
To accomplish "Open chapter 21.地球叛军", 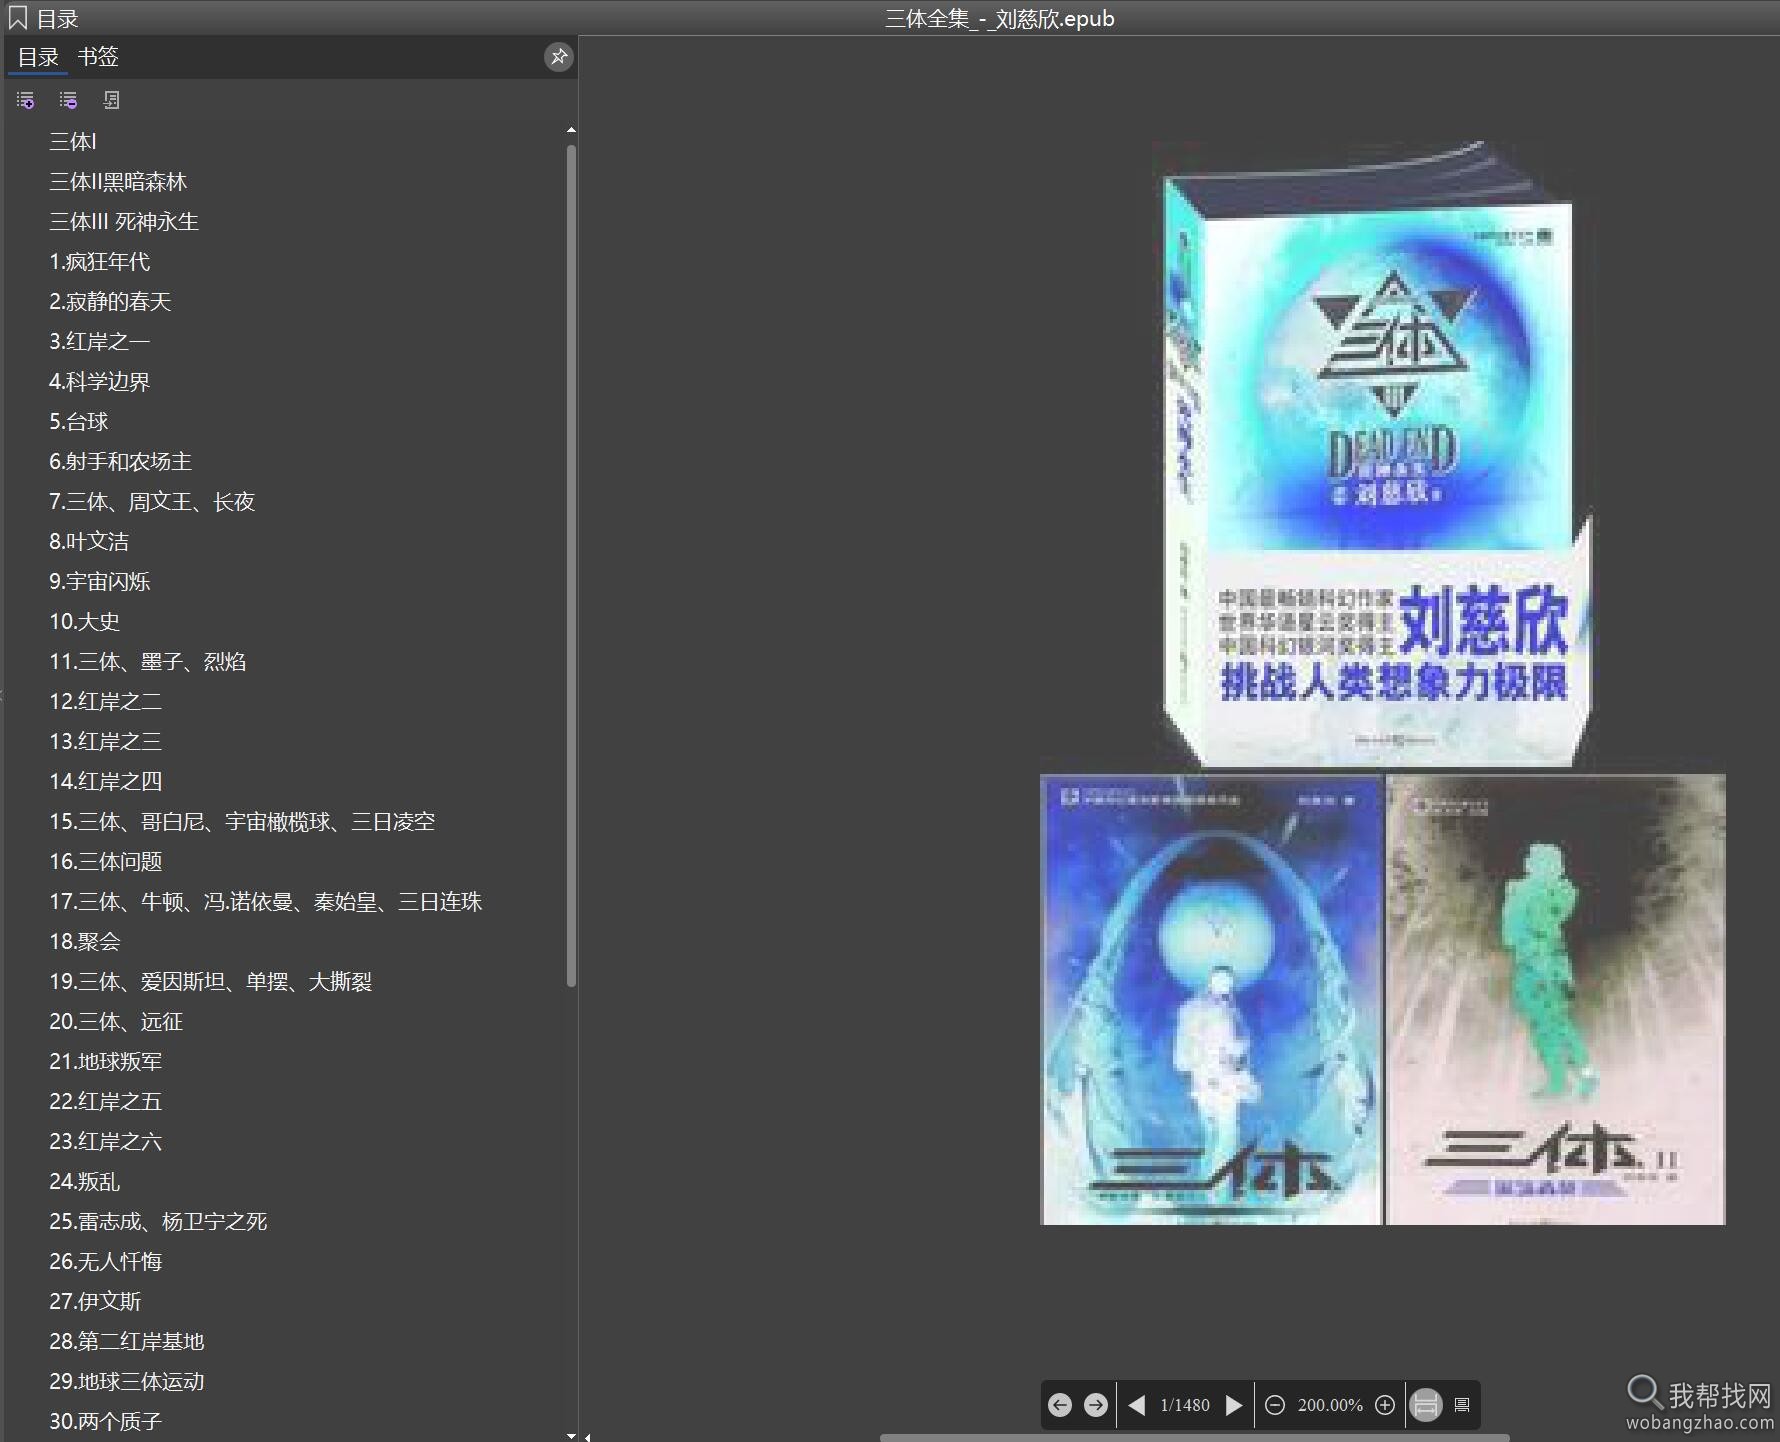I will 105,1062.
